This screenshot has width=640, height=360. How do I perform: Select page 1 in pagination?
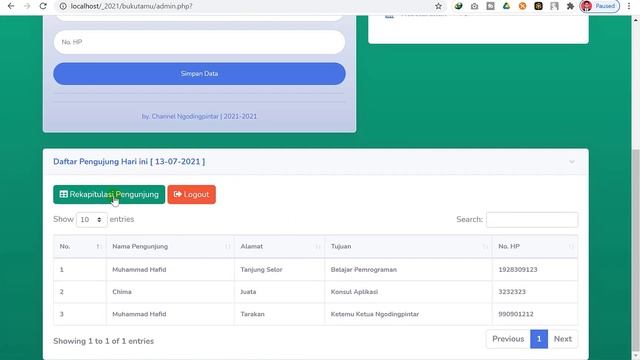(539, 339)
